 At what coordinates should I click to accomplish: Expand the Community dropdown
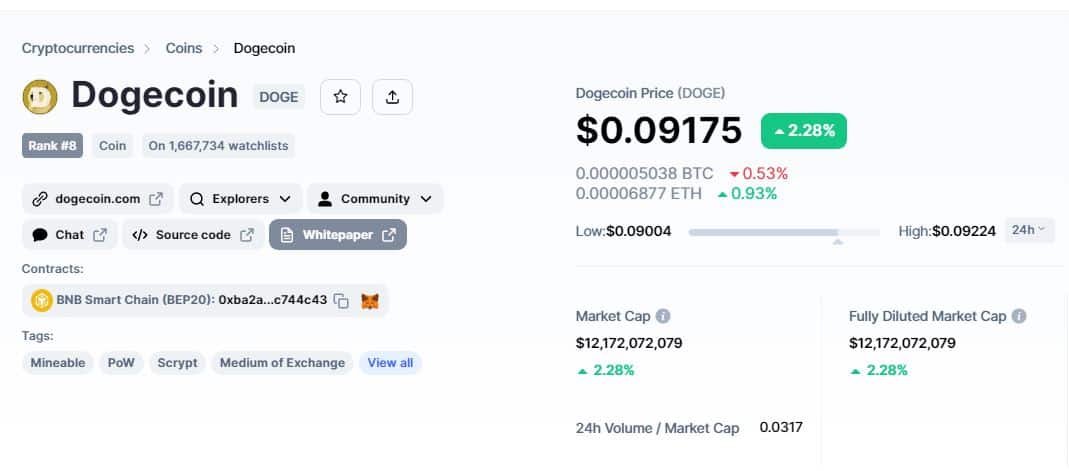(x=375, y=199)
